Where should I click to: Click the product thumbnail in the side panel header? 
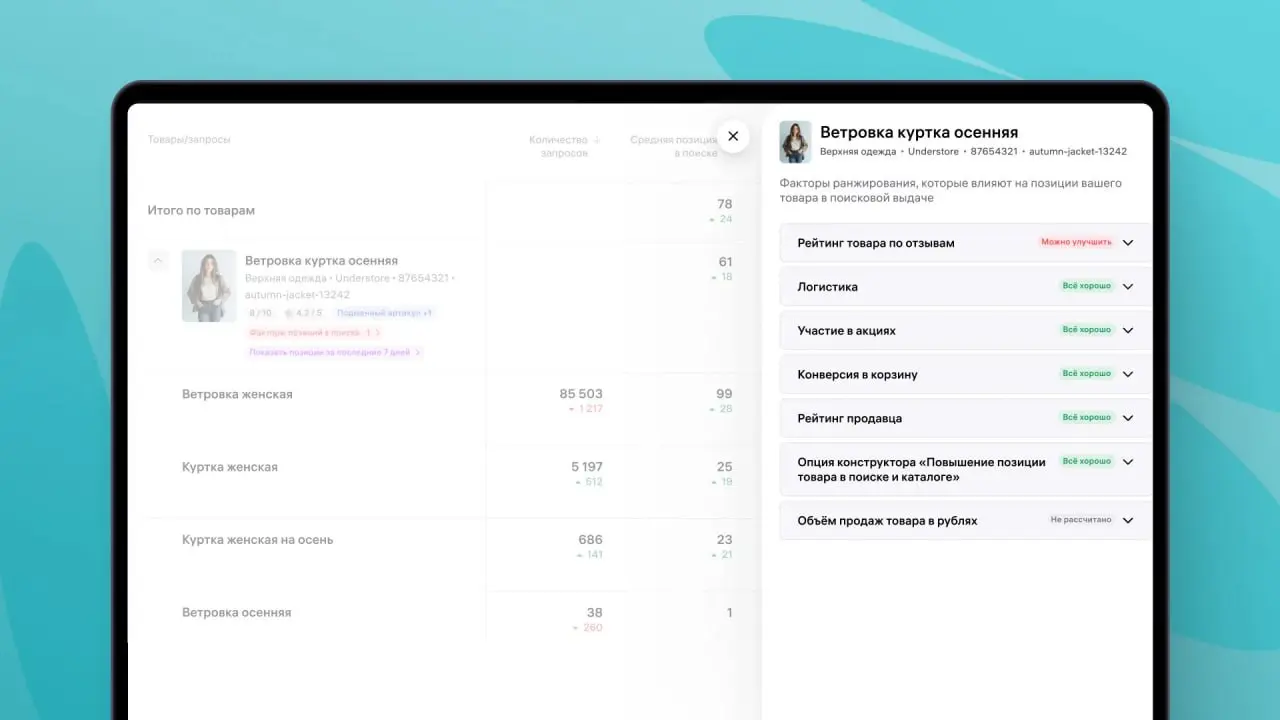click(795, 142)
